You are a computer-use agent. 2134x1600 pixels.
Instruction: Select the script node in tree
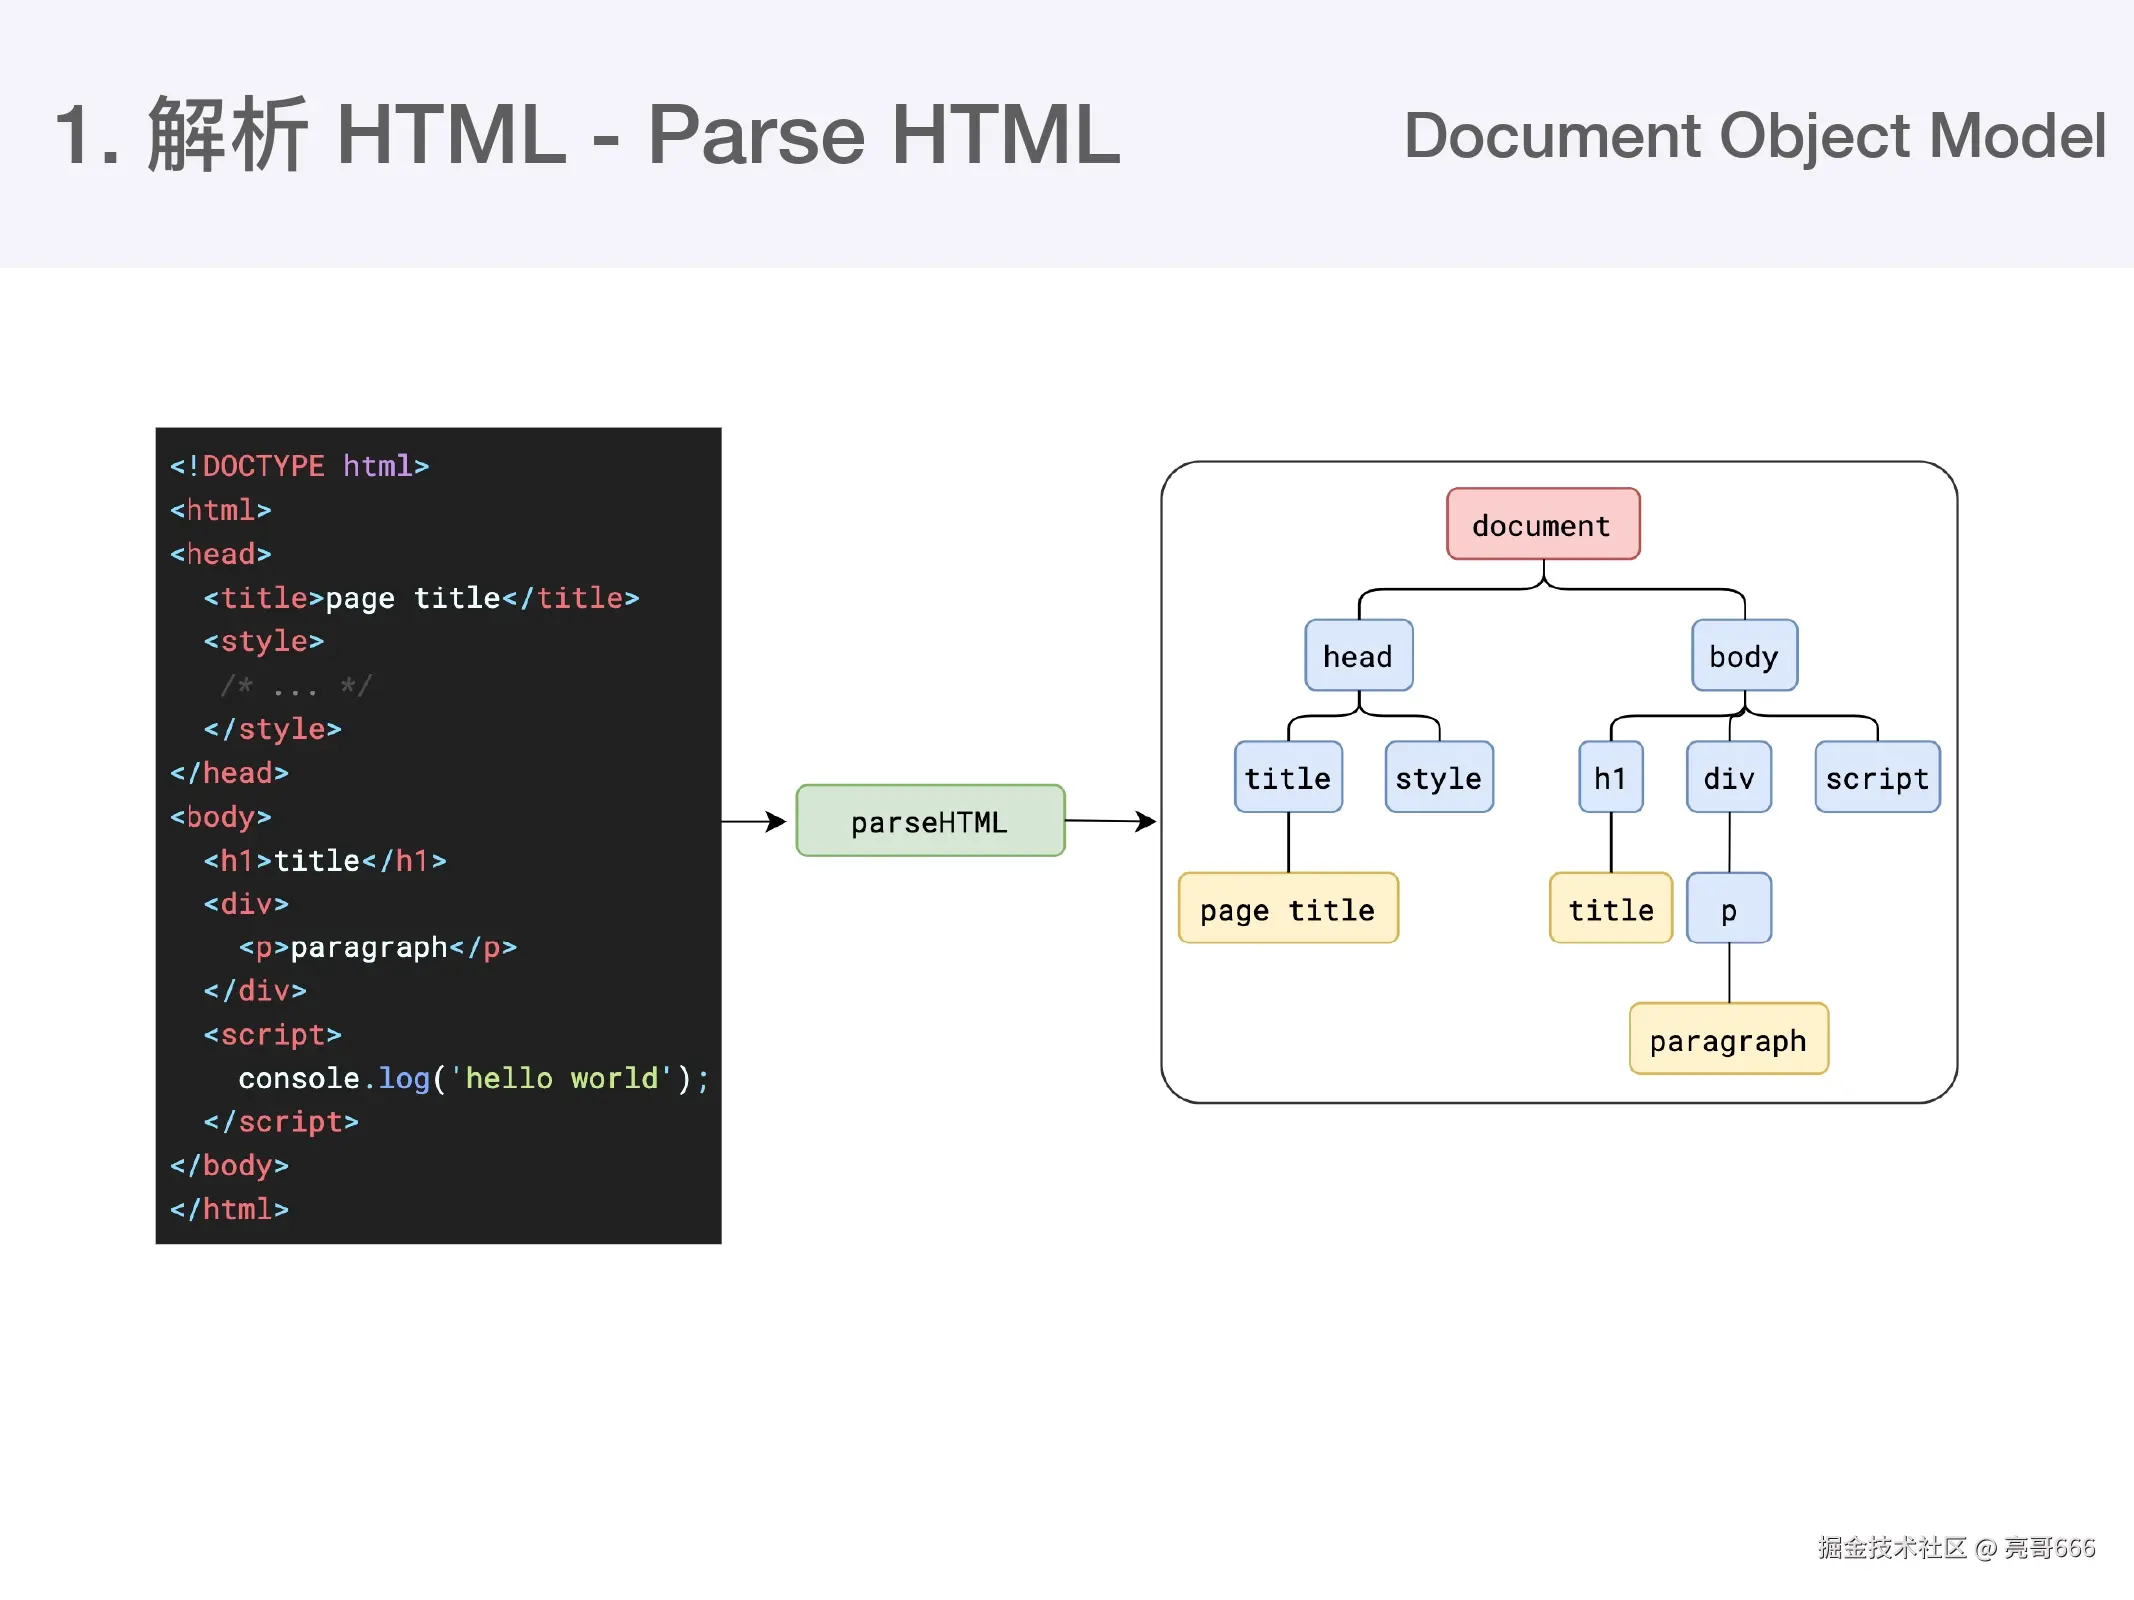click(1876, 777)
